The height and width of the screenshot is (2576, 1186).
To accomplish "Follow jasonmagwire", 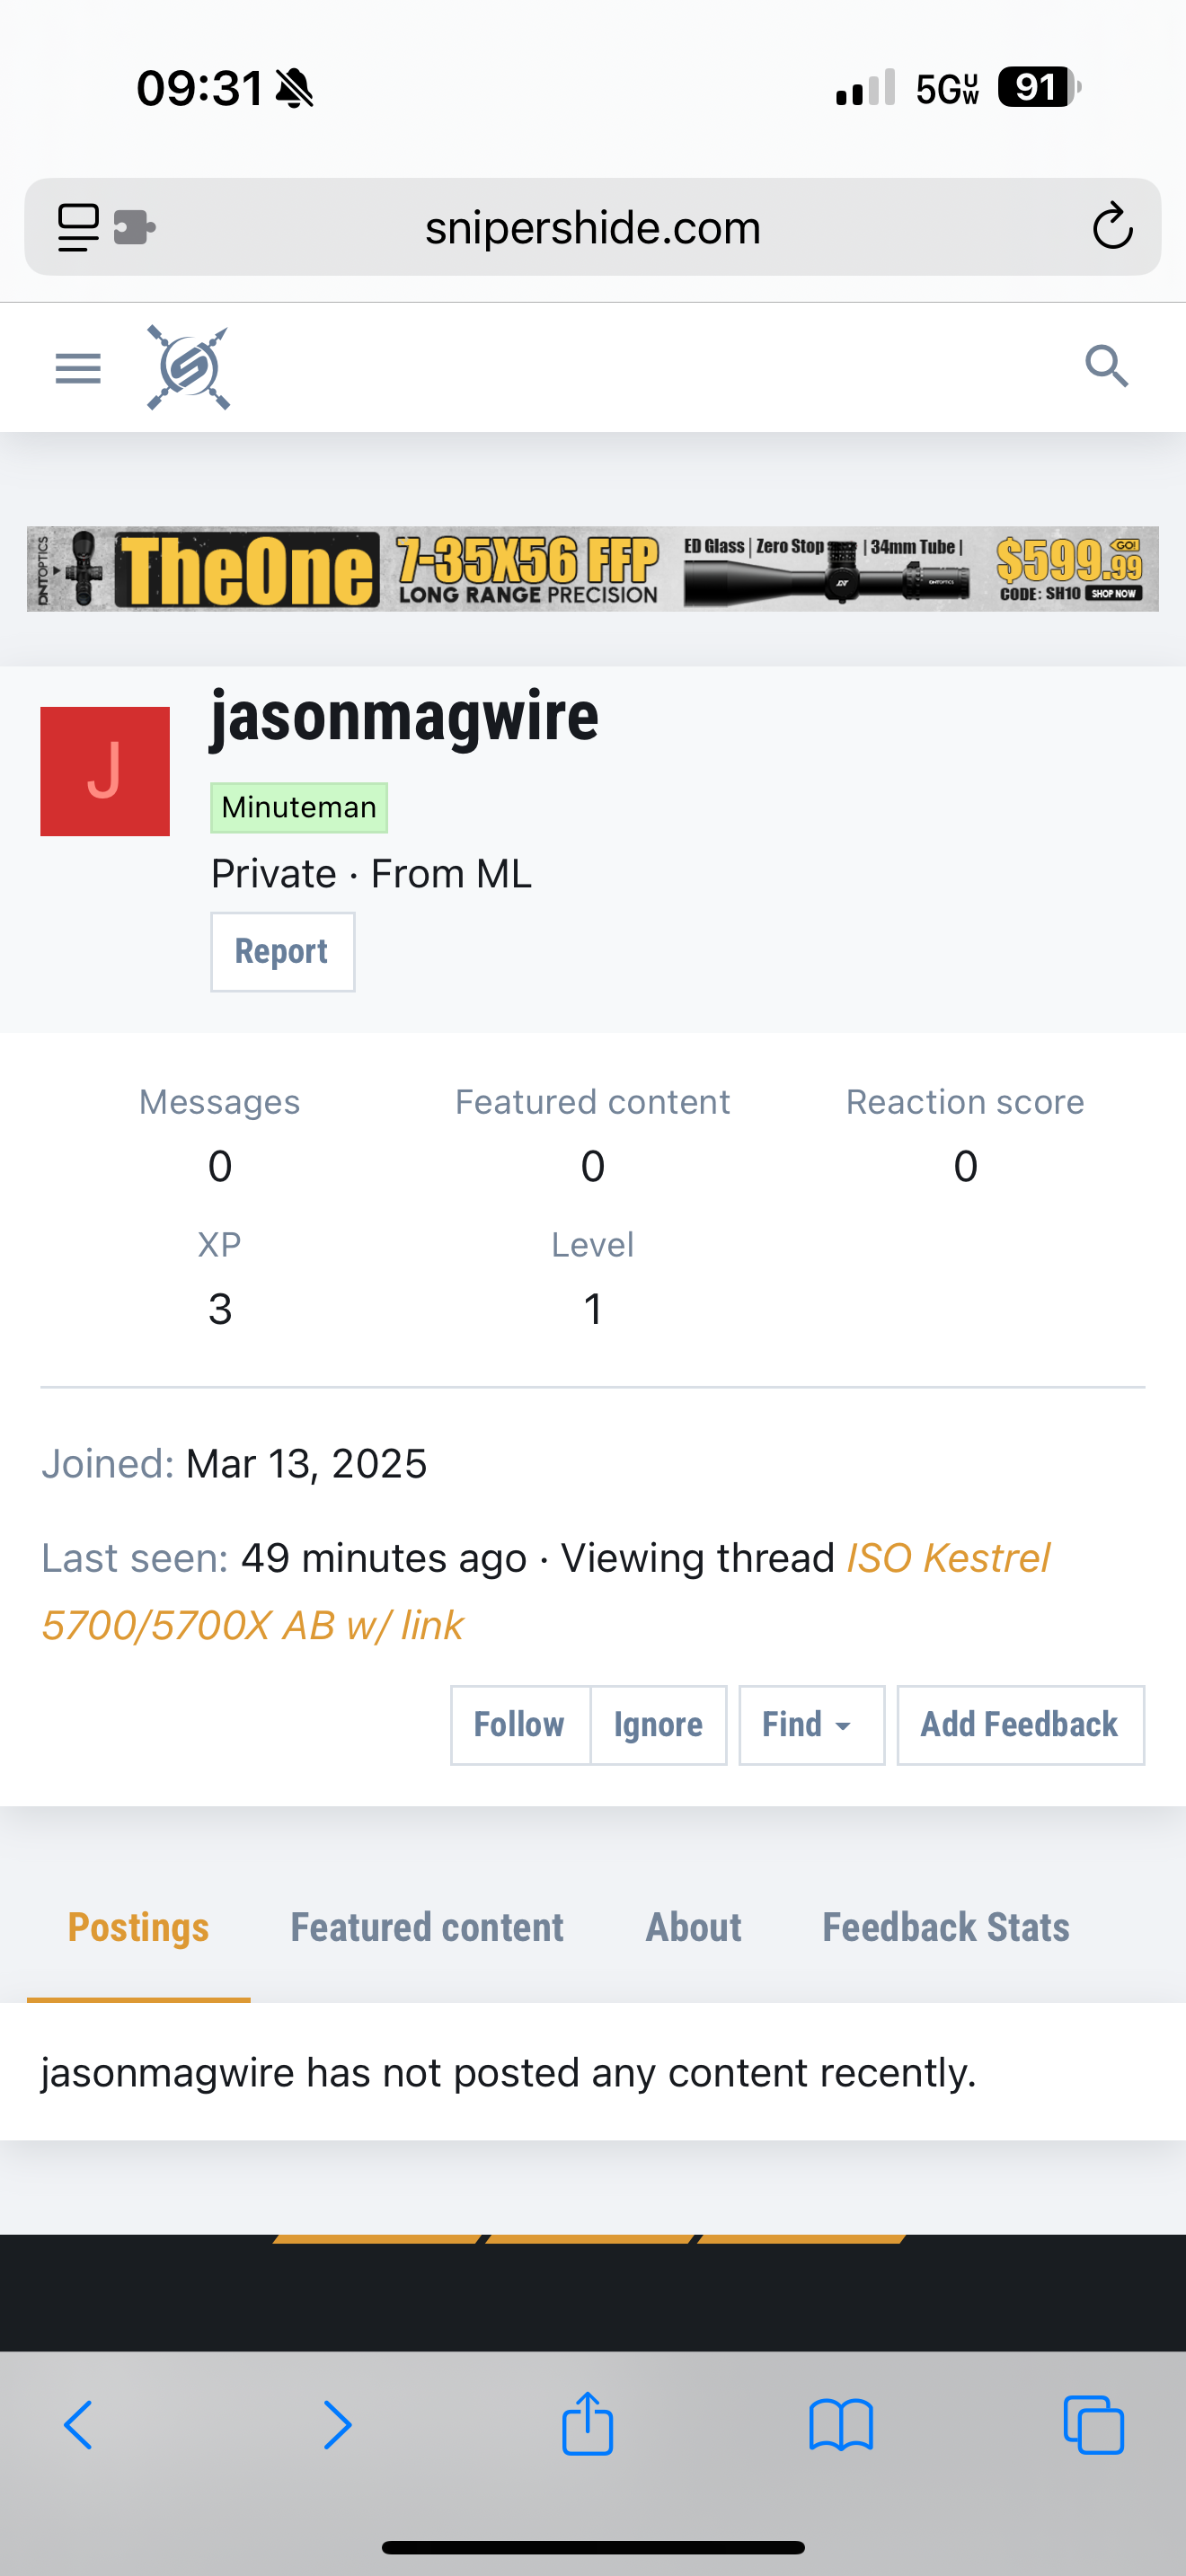I will (x=519, y=1725).
